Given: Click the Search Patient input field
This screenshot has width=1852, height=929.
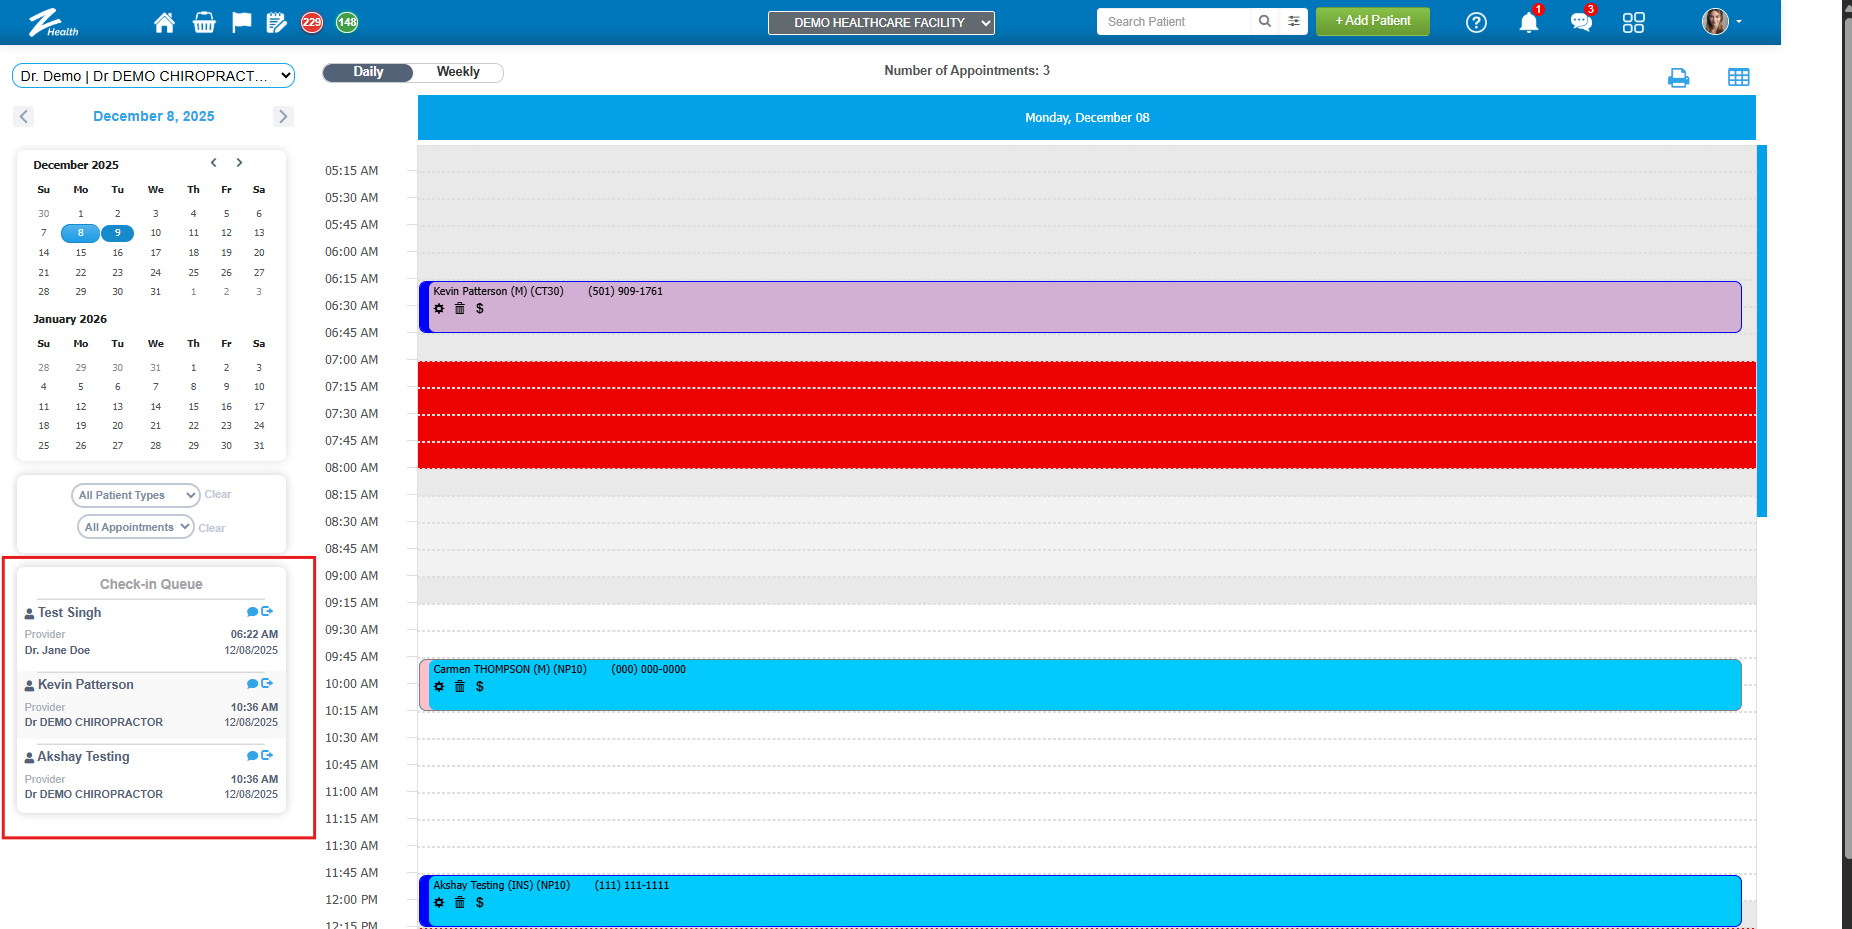Looking at the screenshot, I should point(1173,22).
